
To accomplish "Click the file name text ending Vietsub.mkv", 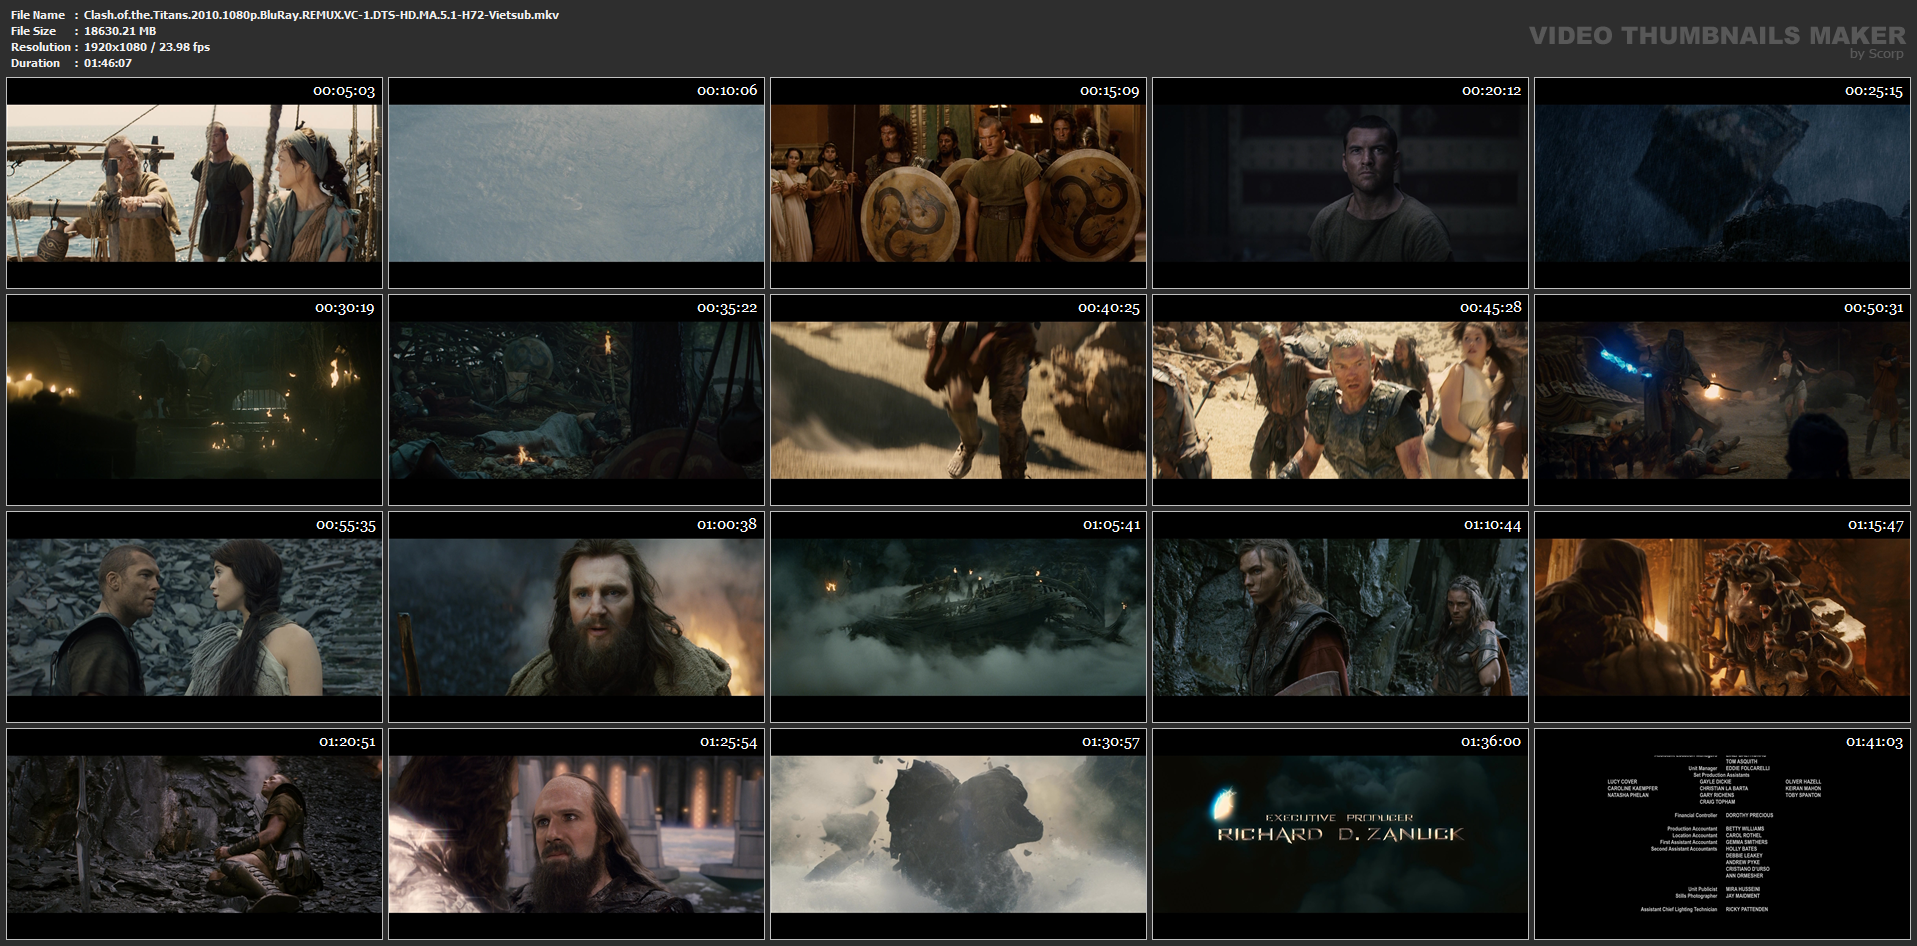I will click(321, 15).
